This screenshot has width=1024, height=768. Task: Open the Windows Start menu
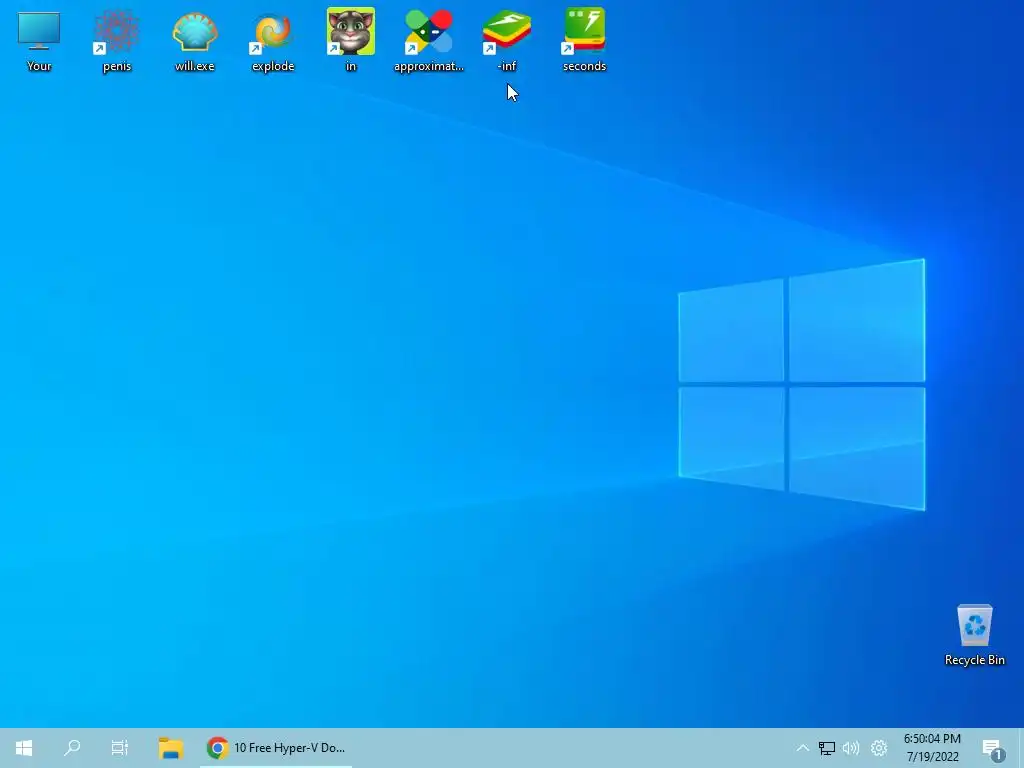[x=24, y=748]
